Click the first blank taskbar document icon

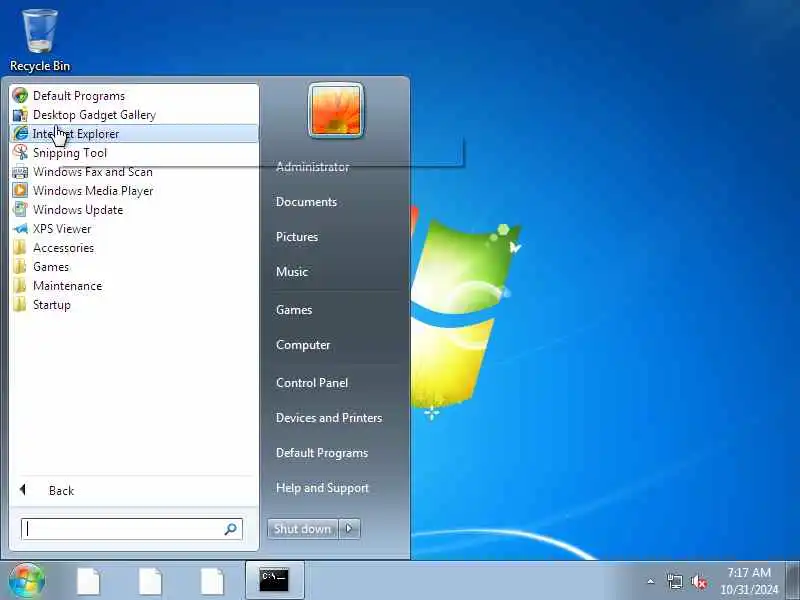coord(88,581)
